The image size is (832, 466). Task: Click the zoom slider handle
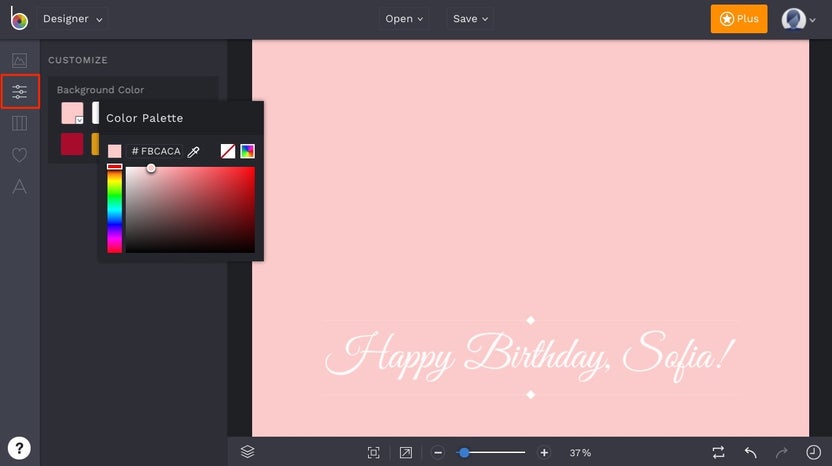point(464,453)
